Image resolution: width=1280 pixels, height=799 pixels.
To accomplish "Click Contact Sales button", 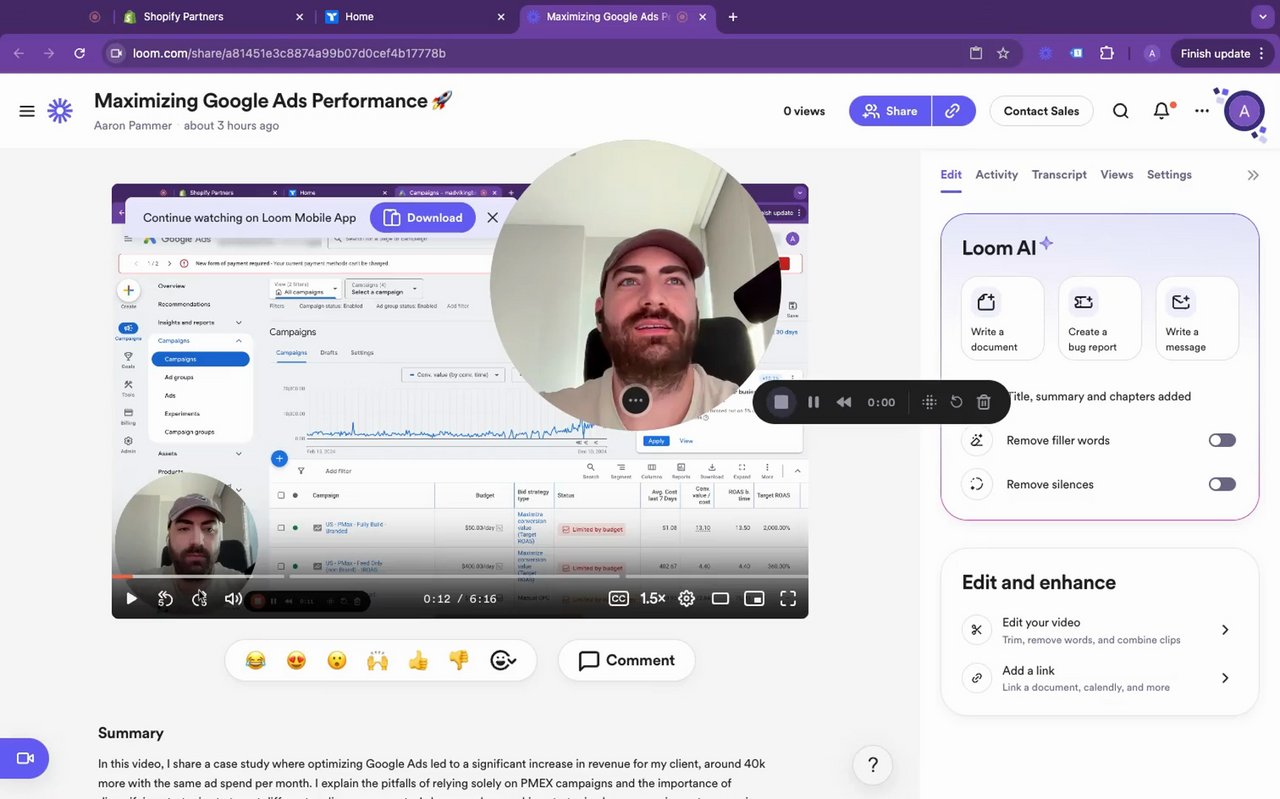I will pyautogui.click(x=1041, y=111).
